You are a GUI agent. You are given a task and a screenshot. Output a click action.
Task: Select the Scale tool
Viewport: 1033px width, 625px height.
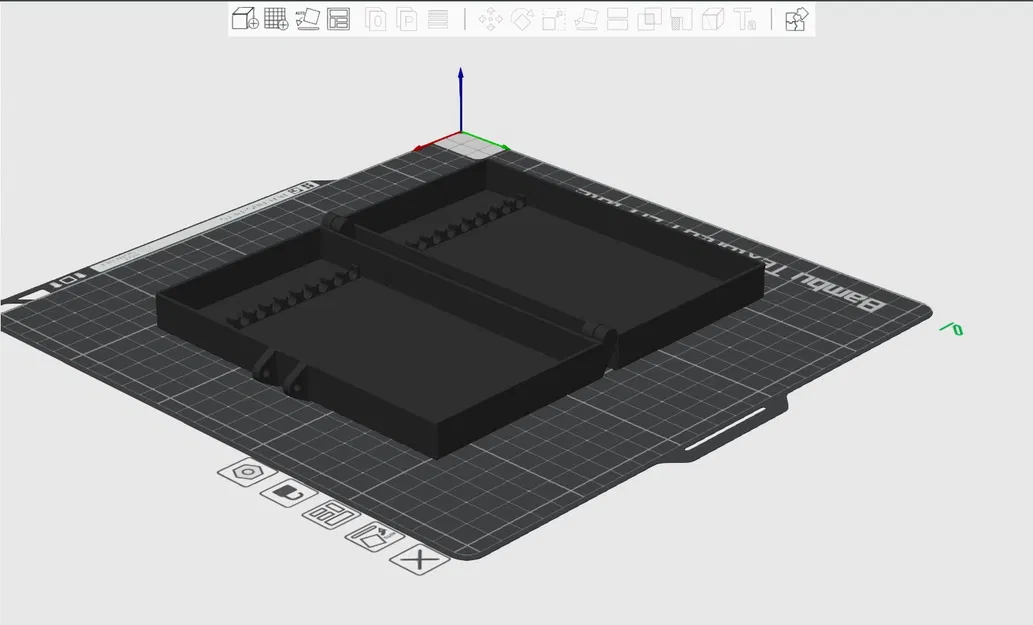point(553,19)
